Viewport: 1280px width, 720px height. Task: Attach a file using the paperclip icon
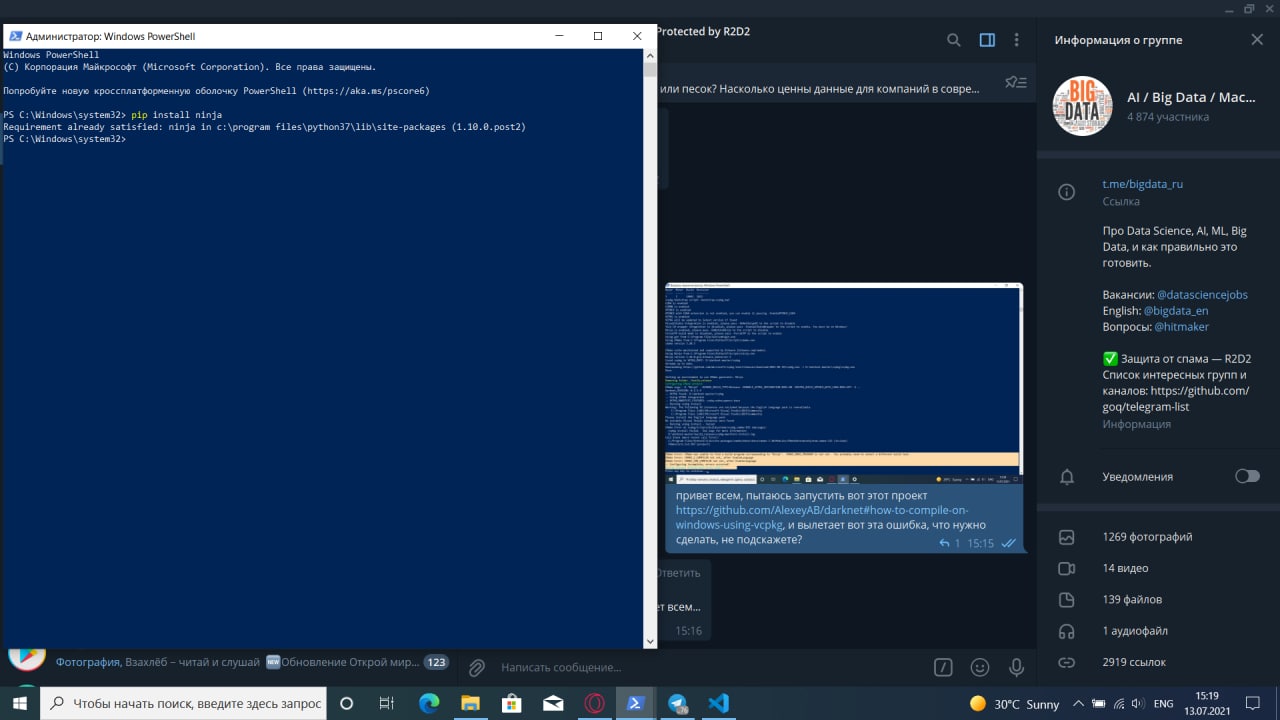click(477, 667)
